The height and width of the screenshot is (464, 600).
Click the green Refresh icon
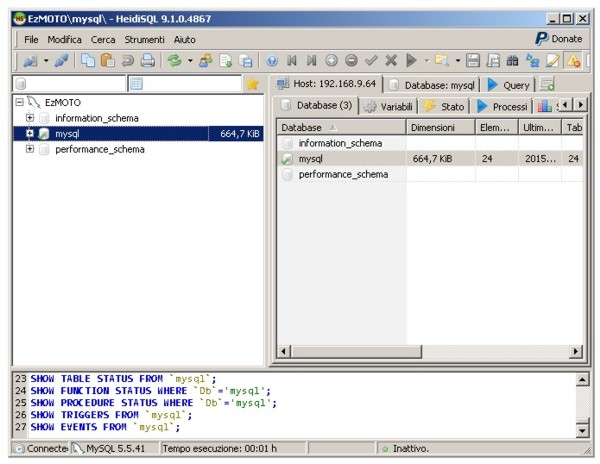pos(174,60)
